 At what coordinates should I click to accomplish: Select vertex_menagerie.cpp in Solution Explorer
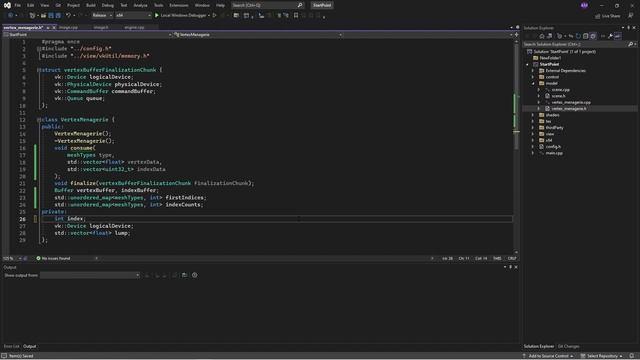click(x=571, y=102)
